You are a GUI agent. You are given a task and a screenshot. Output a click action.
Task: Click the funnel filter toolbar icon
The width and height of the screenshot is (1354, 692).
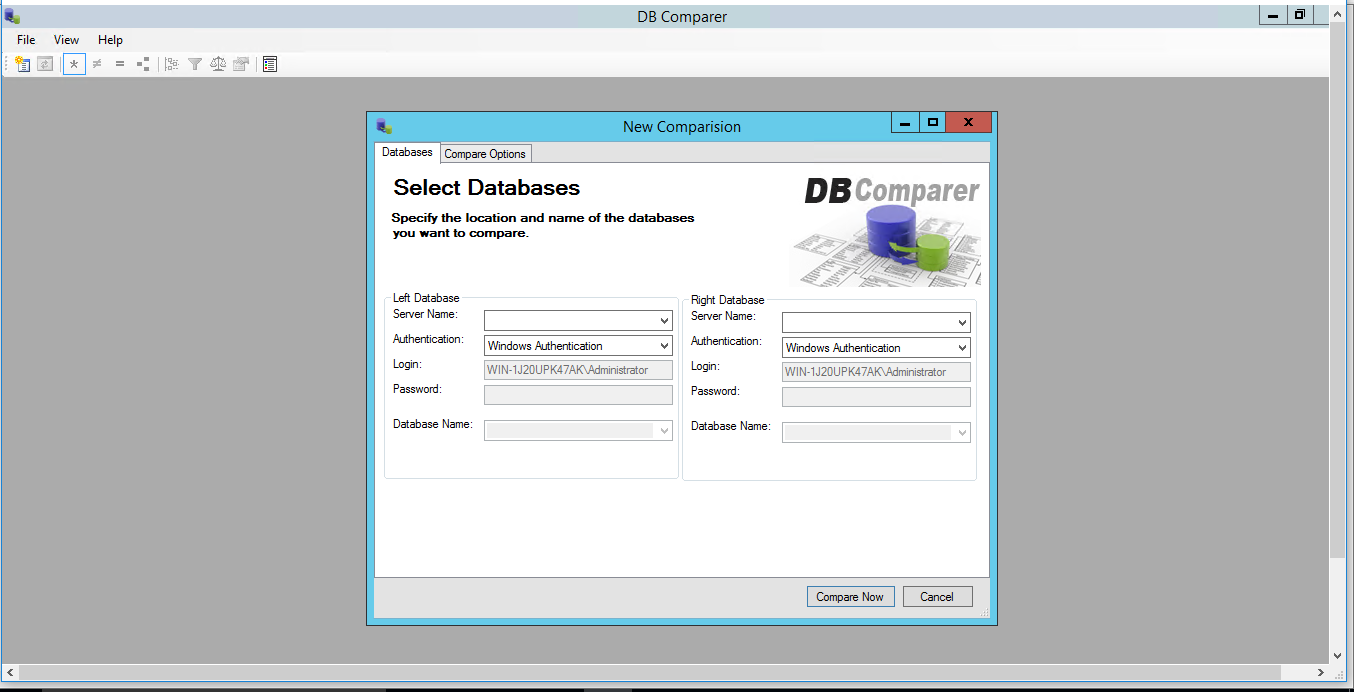tap(195, 64)
